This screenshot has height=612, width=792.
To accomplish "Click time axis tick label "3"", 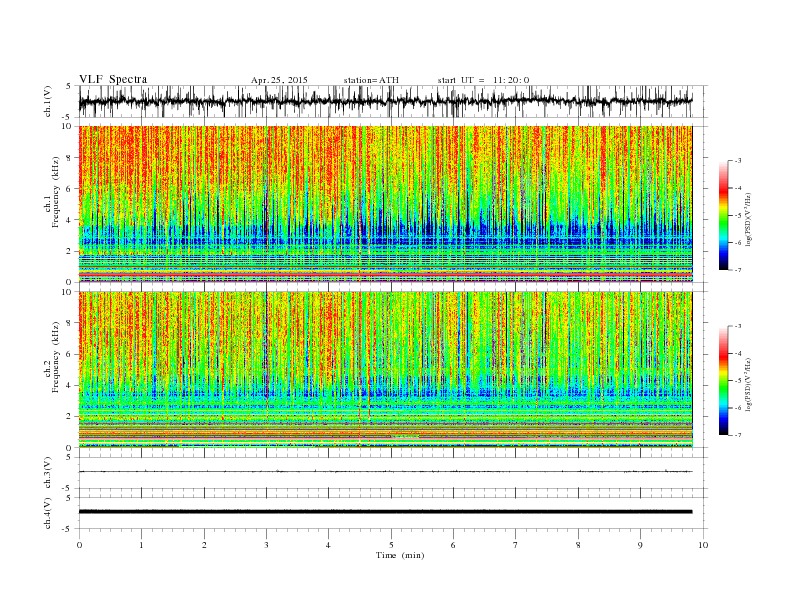I will pyautogui.click(x=266, y=545).
